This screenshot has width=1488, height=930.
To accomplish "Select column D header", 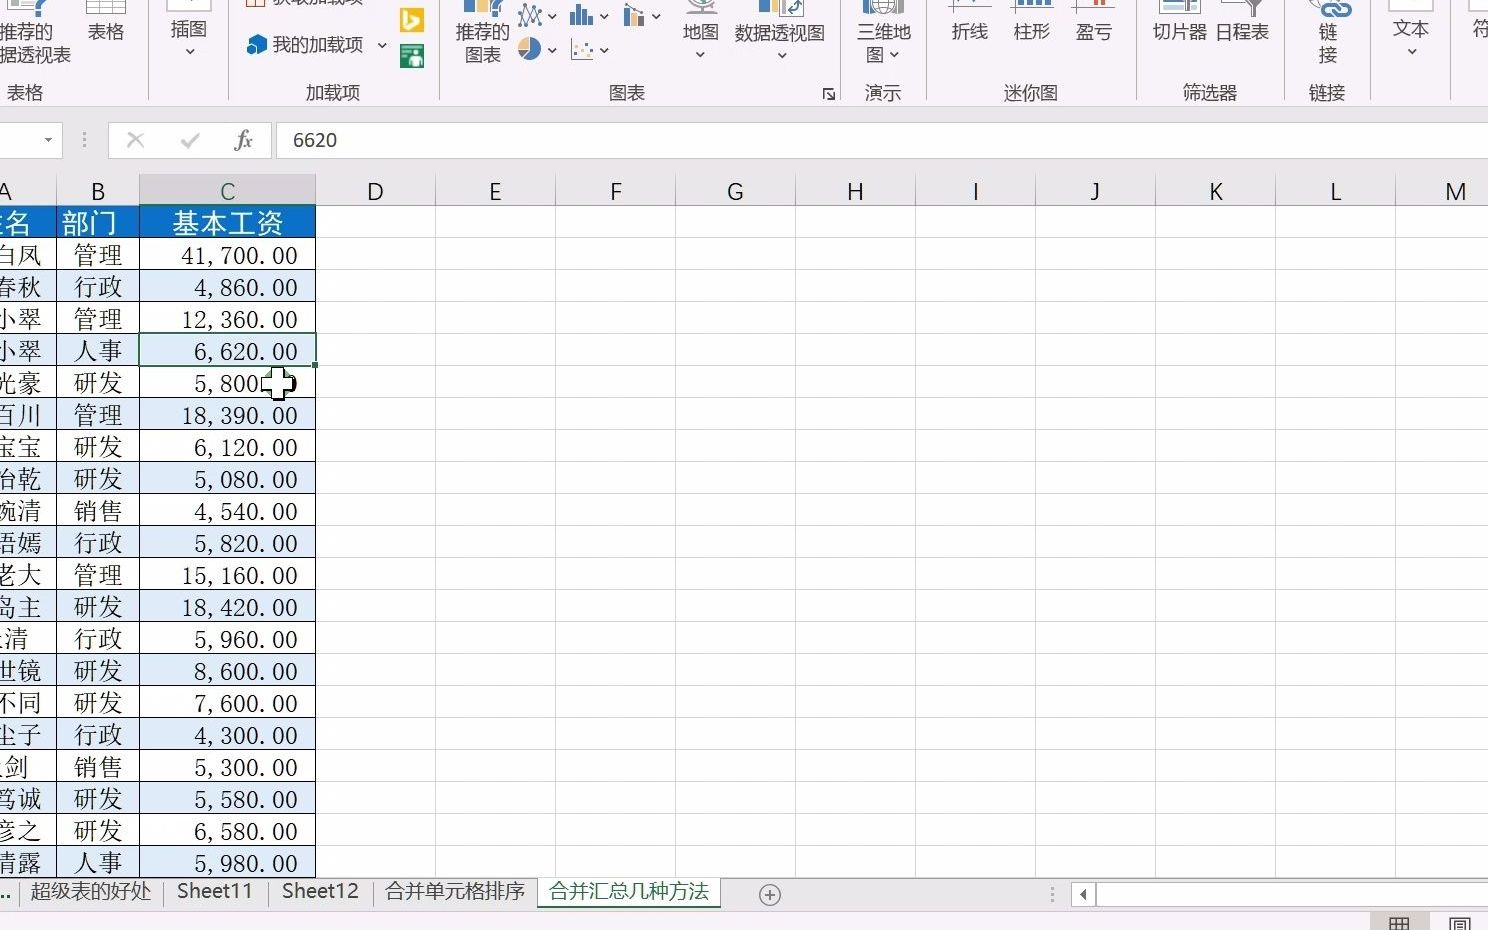I will [375, 191].
